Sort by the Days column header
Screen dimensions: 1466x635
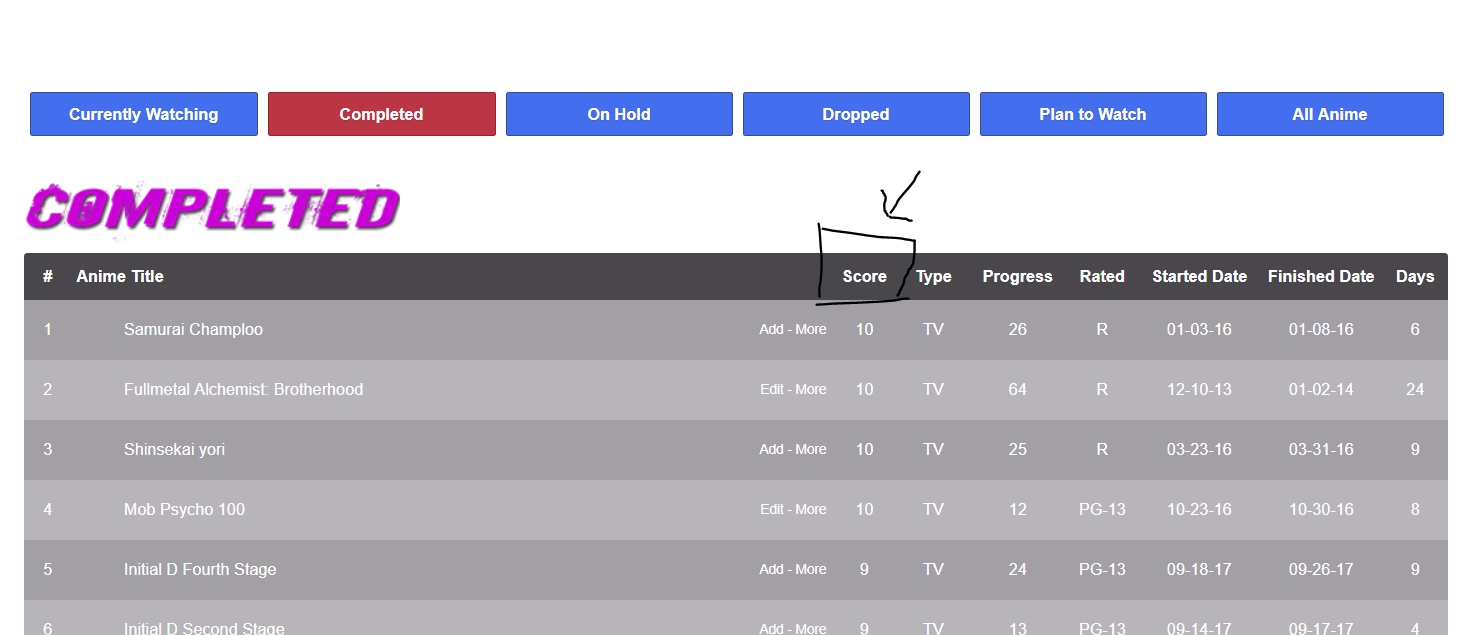point(1415,277)
